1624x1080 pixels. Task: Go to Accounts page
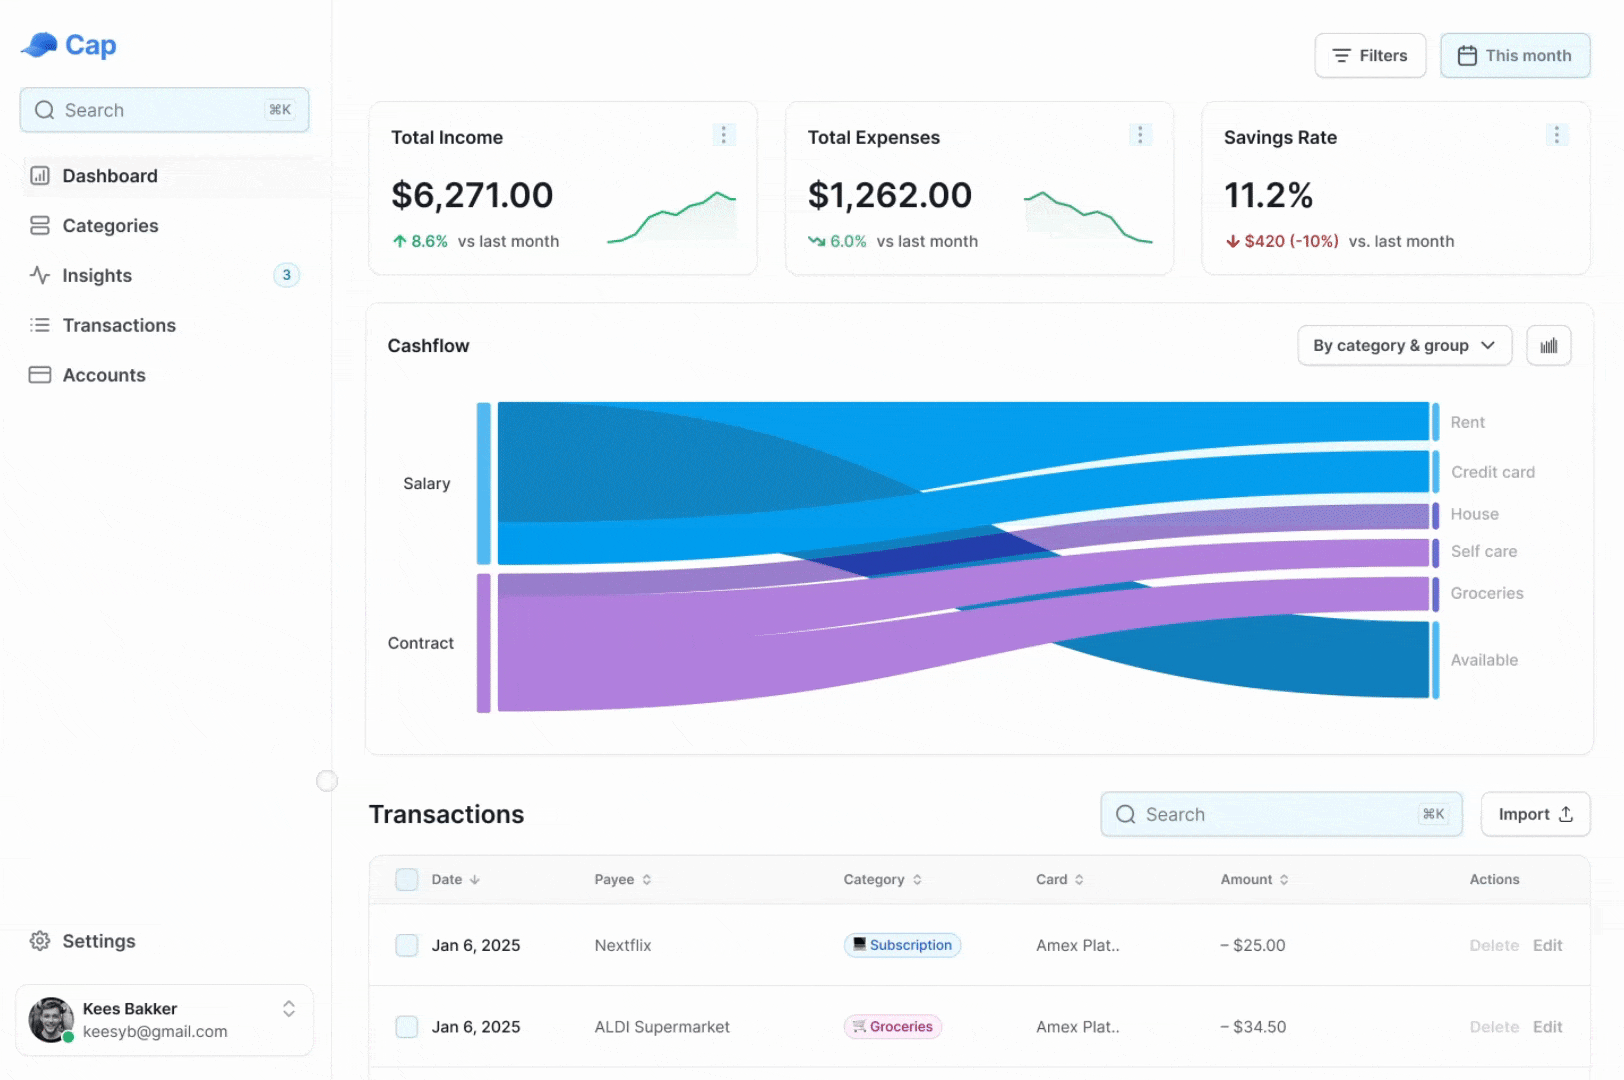165,375
